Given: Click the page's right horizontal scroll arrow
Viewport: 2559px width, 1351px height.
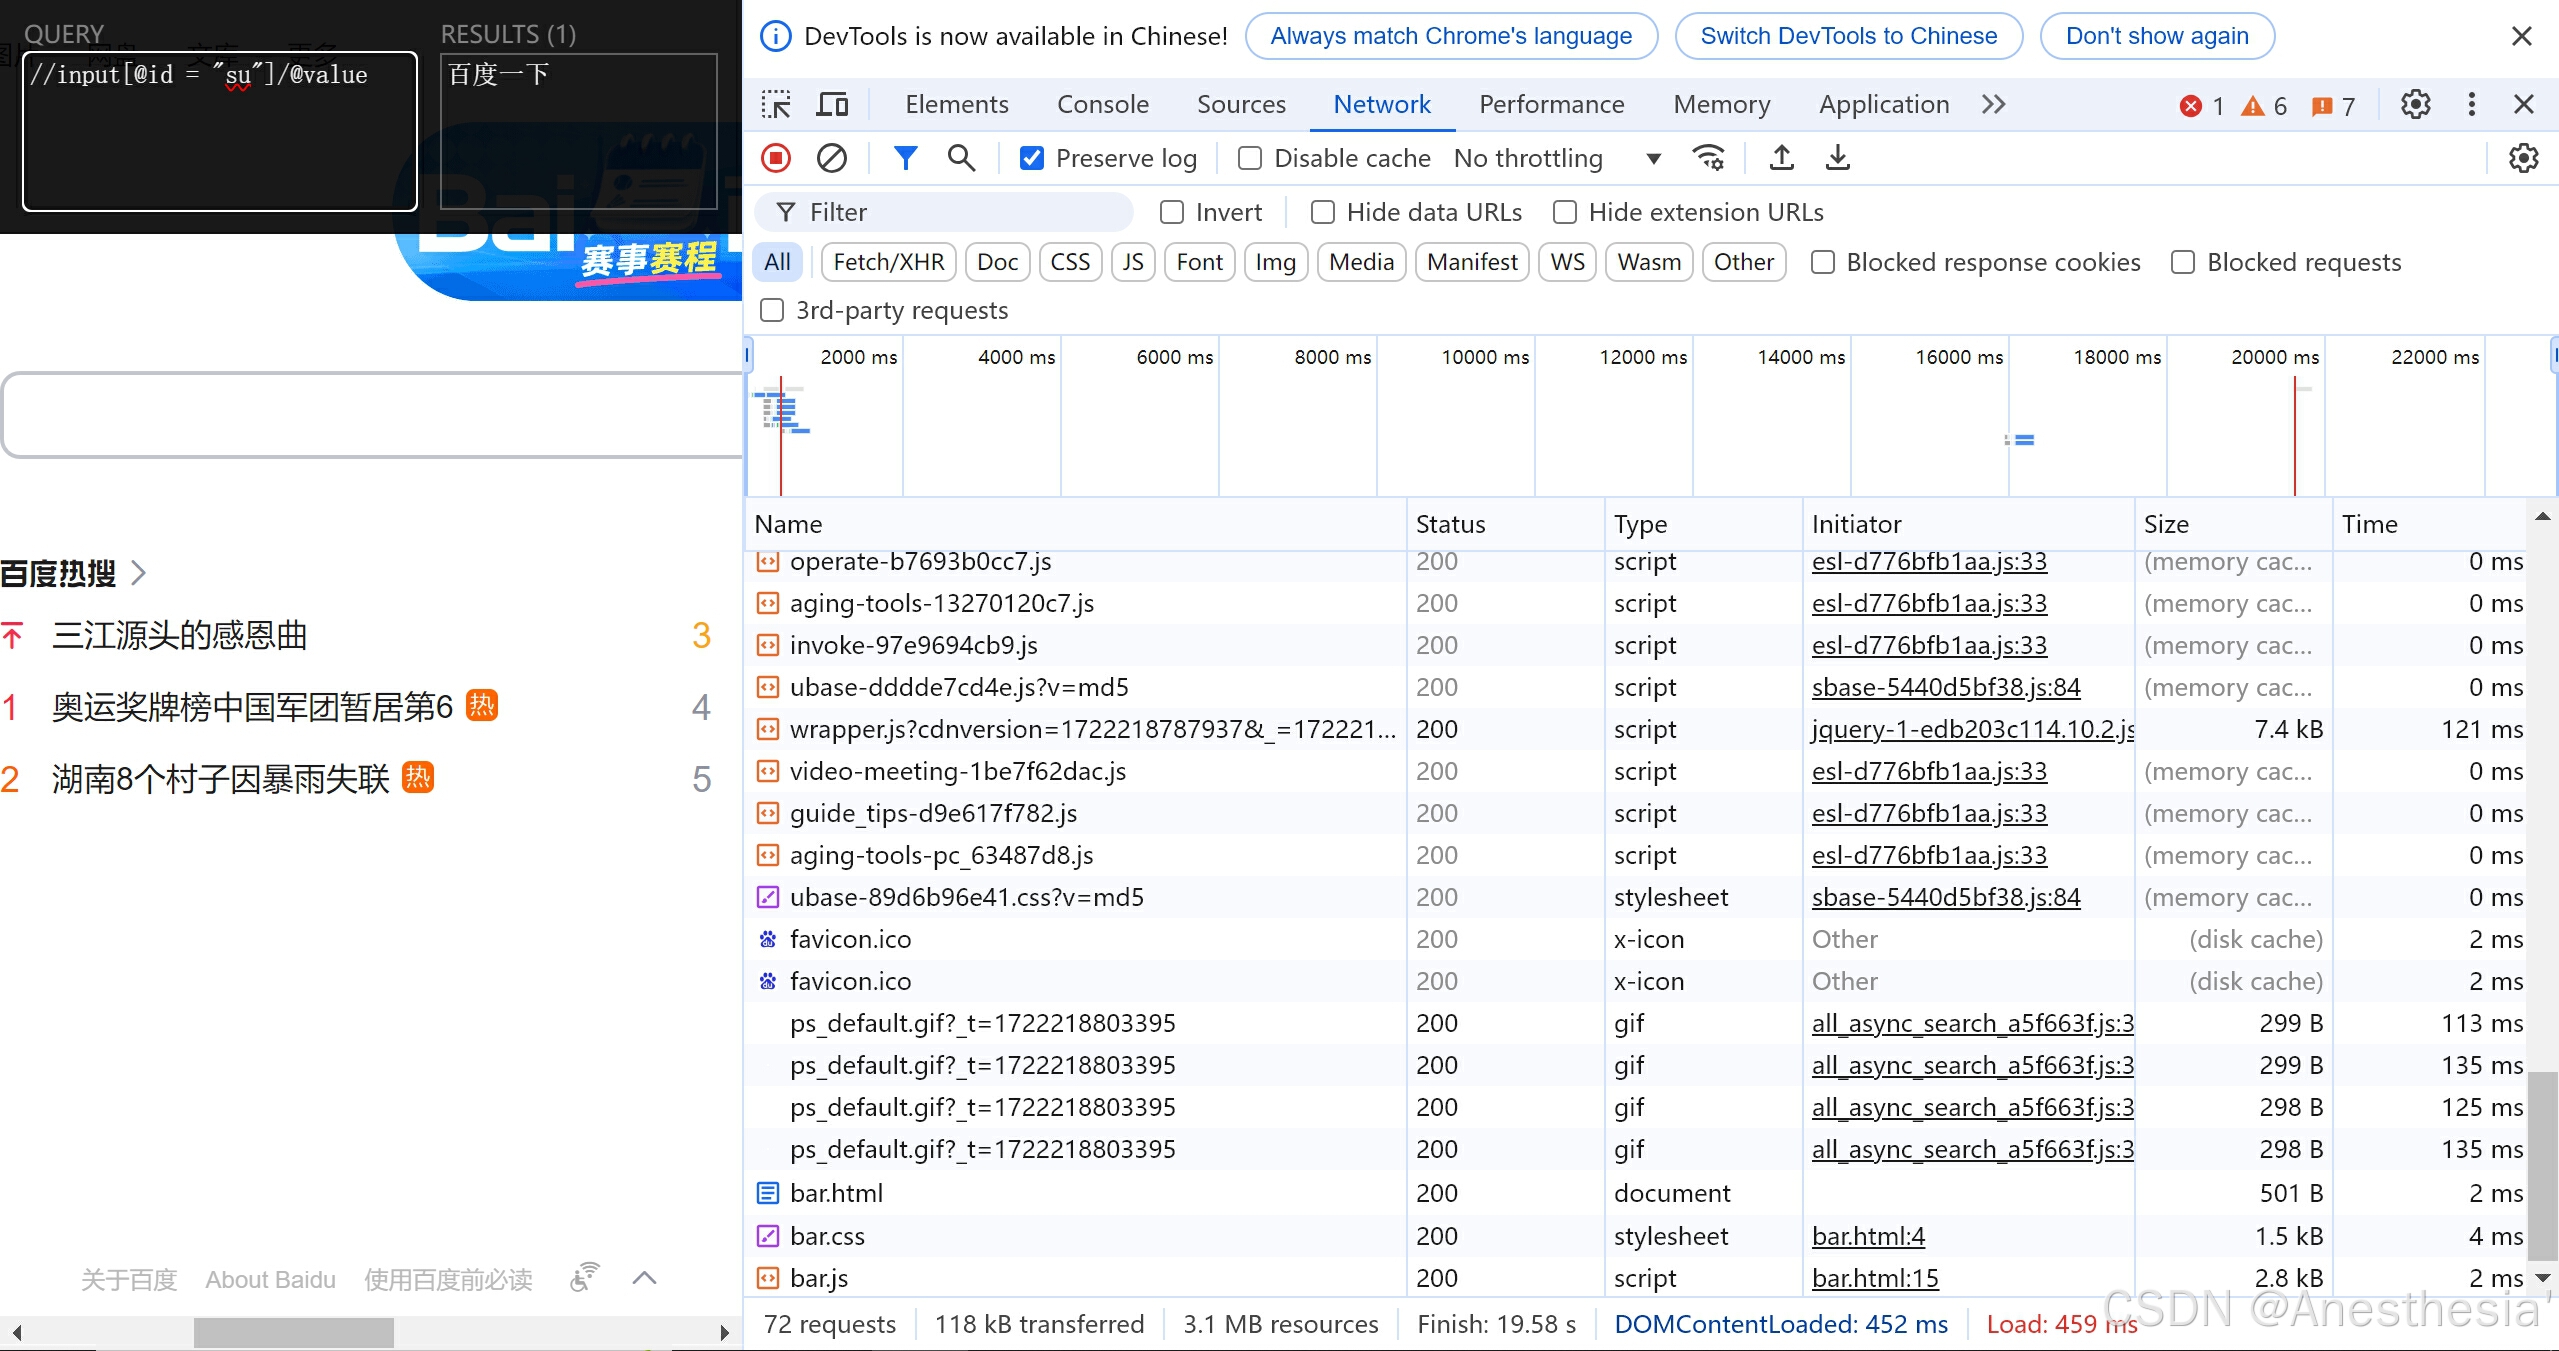Looking at the screenshot, I should [725, 1332].
